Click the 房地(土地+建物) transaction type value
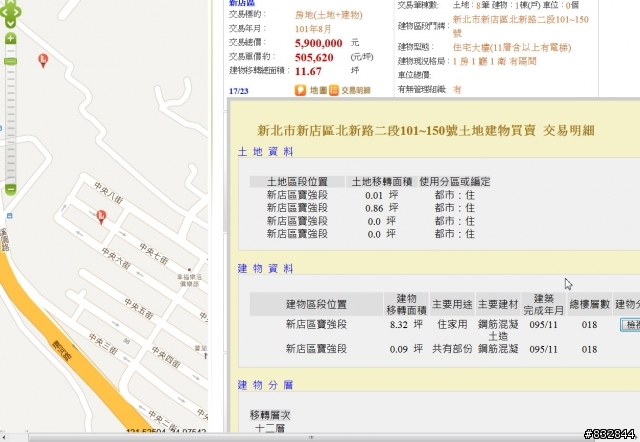 click(329, 15)
